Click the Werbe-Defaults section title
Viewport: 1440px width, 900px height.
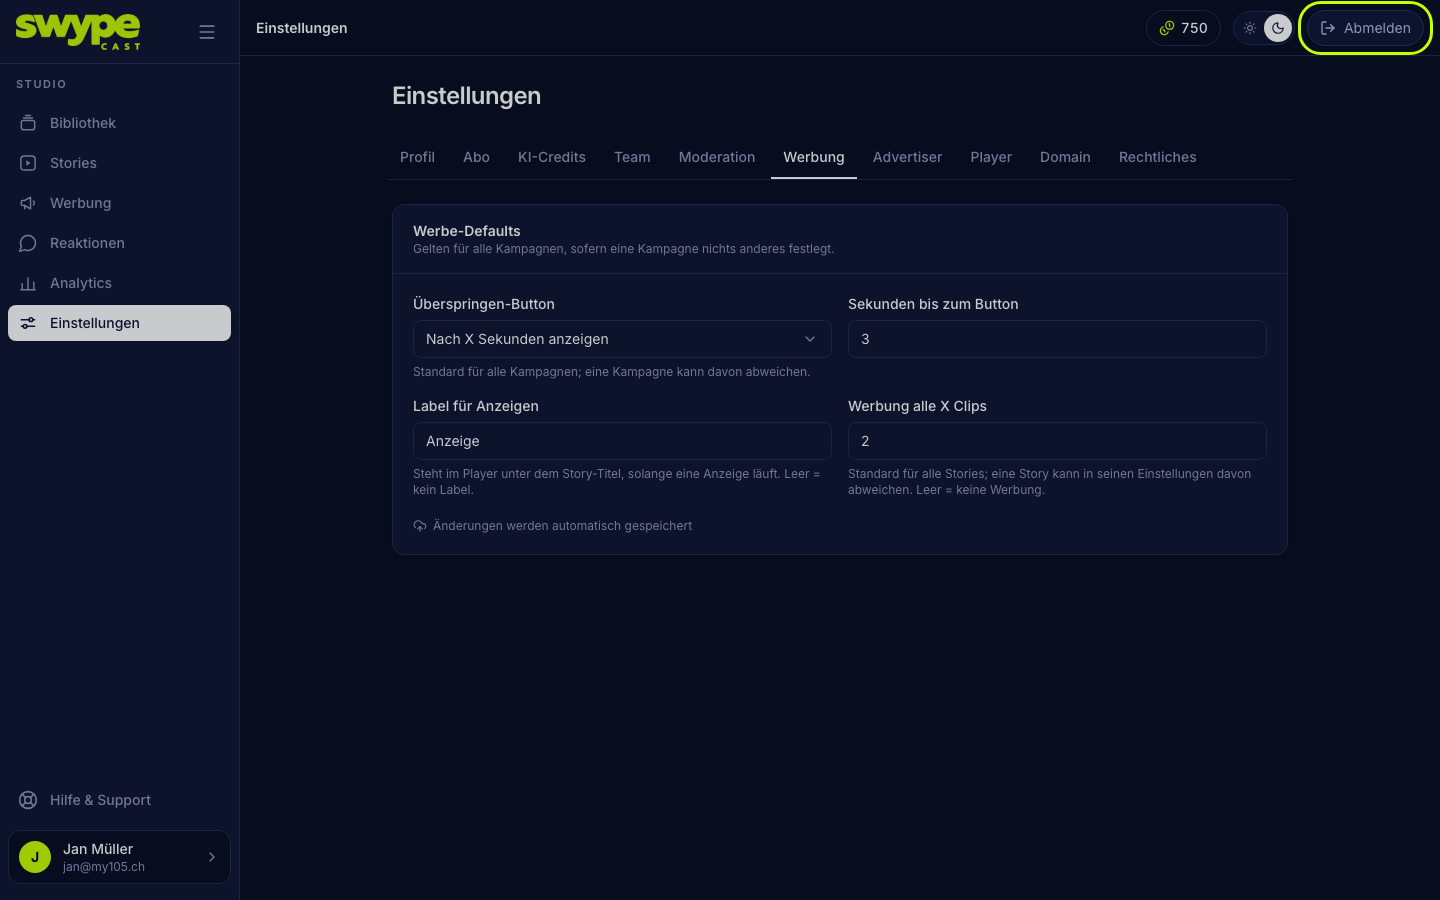point(467,231)
